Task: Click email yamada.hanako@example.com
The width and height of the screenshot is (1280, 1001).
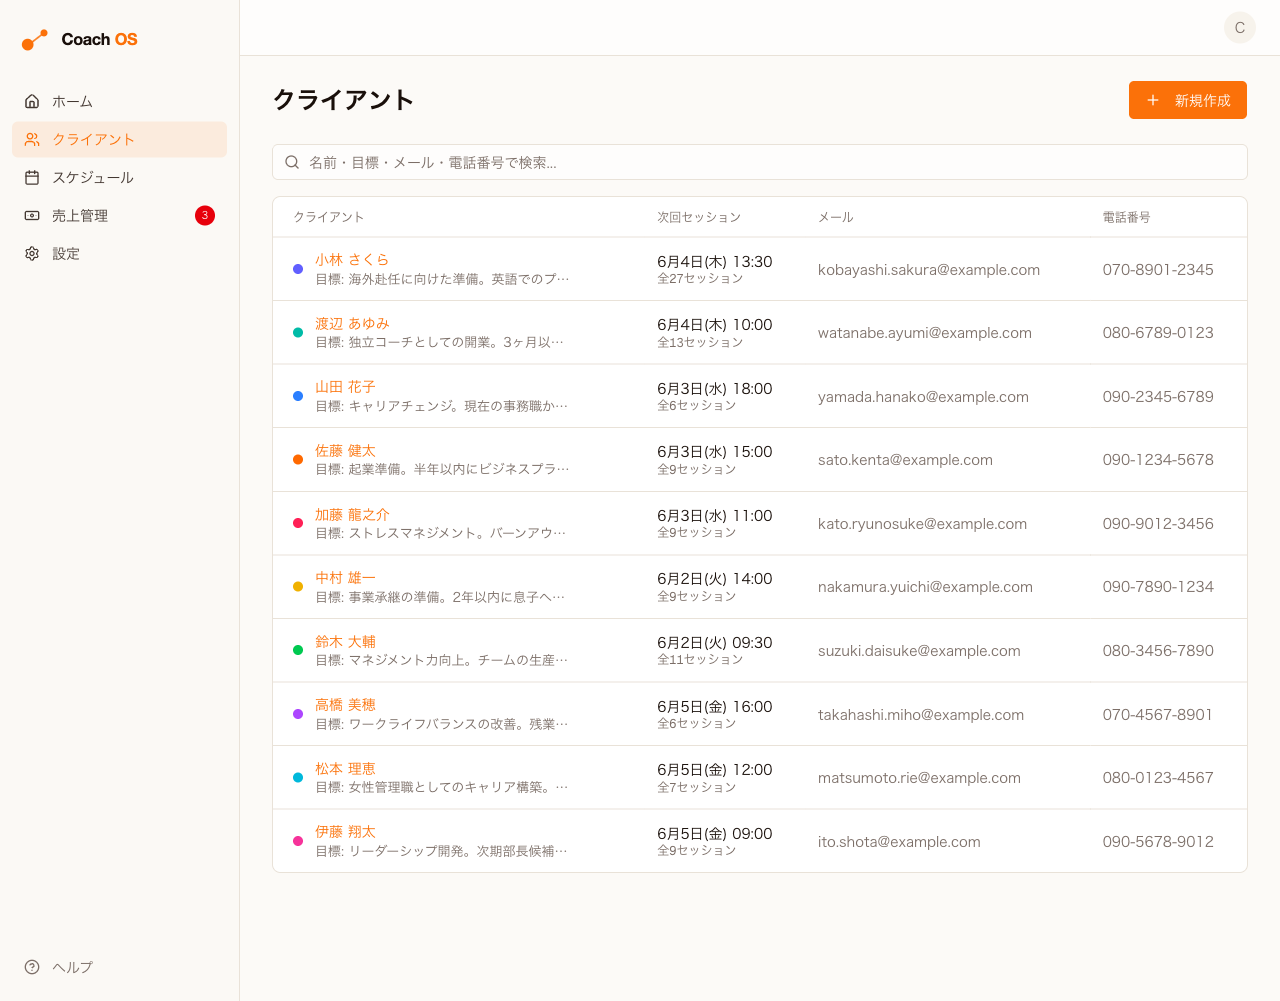Action: (x=923, y=397)
